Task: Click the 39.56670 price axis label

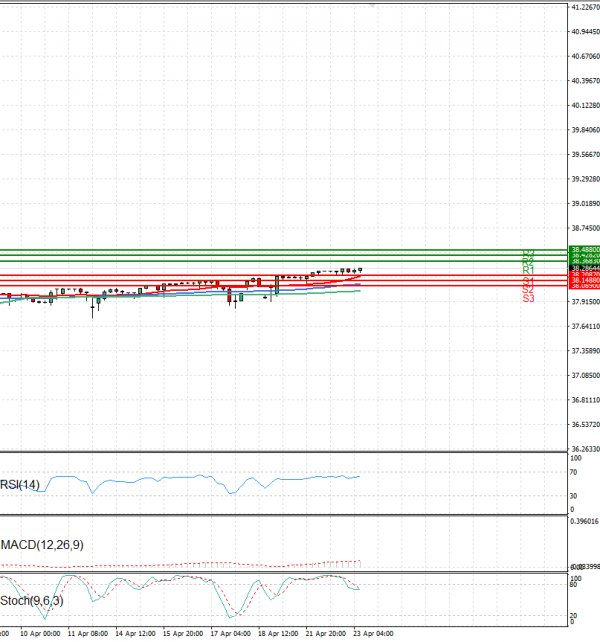Action: 586,154
